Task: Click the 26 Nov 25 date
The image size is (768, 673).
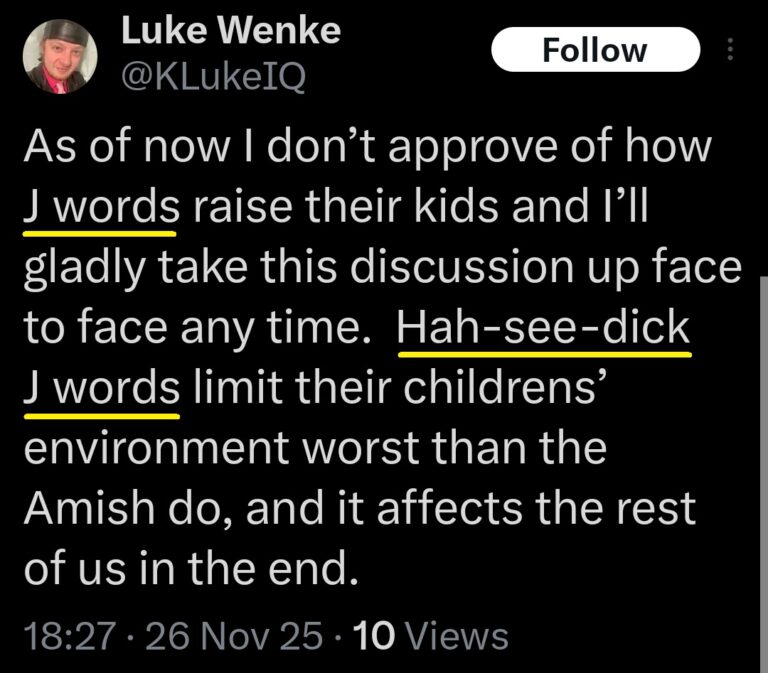Action: point(236,636)
